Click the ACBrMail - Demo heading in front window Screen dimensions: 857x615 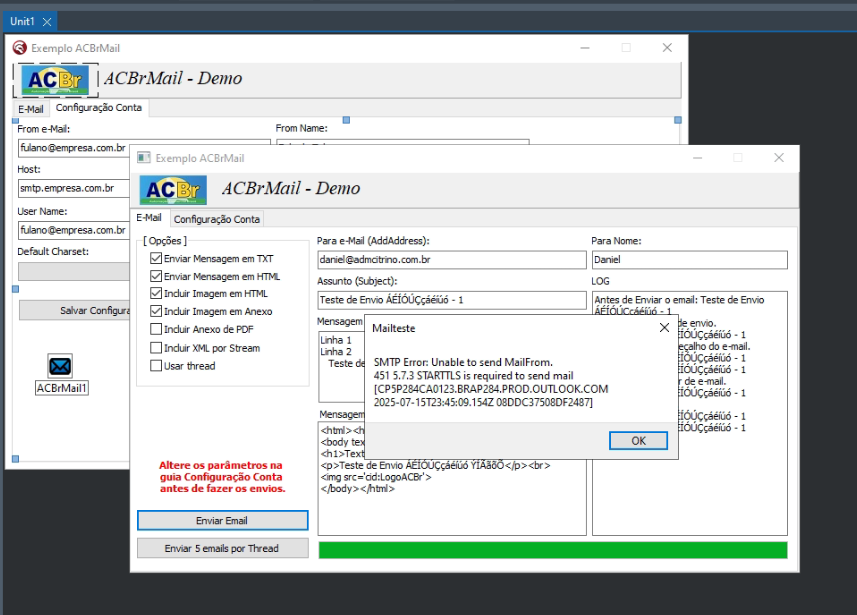(291, 188)
